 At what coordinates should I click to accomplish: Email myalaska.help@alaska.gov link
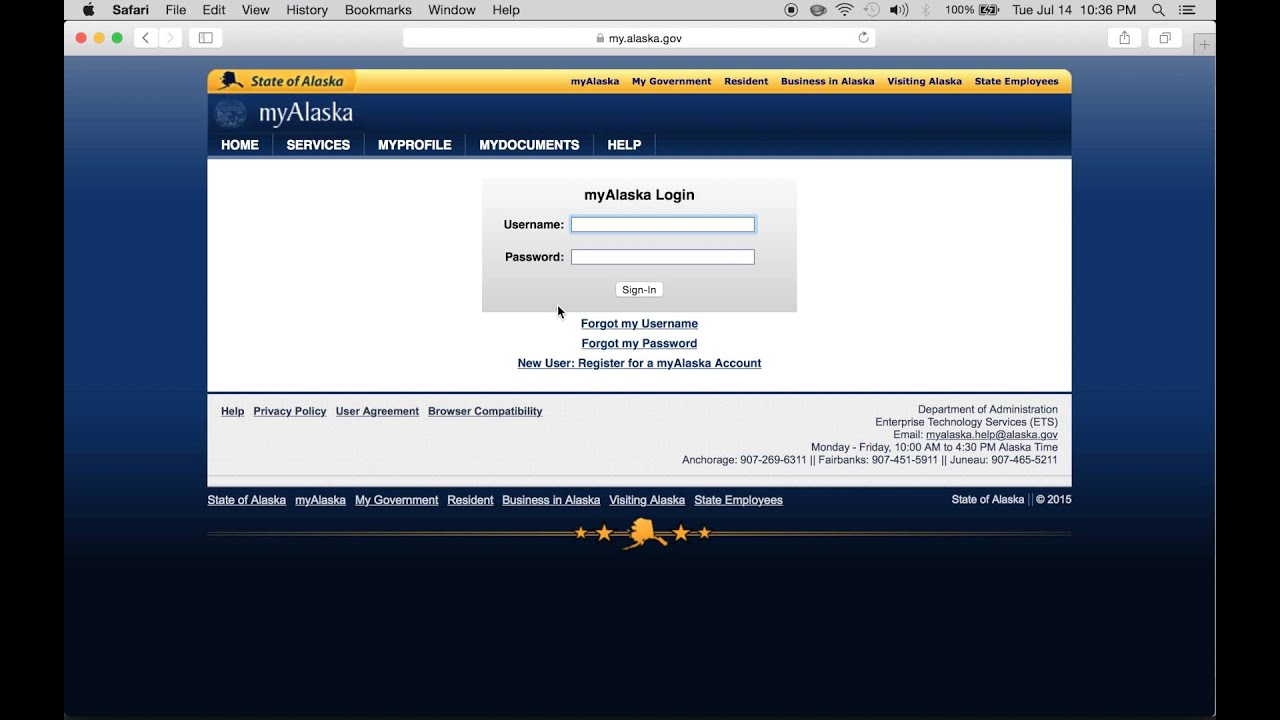992,435
